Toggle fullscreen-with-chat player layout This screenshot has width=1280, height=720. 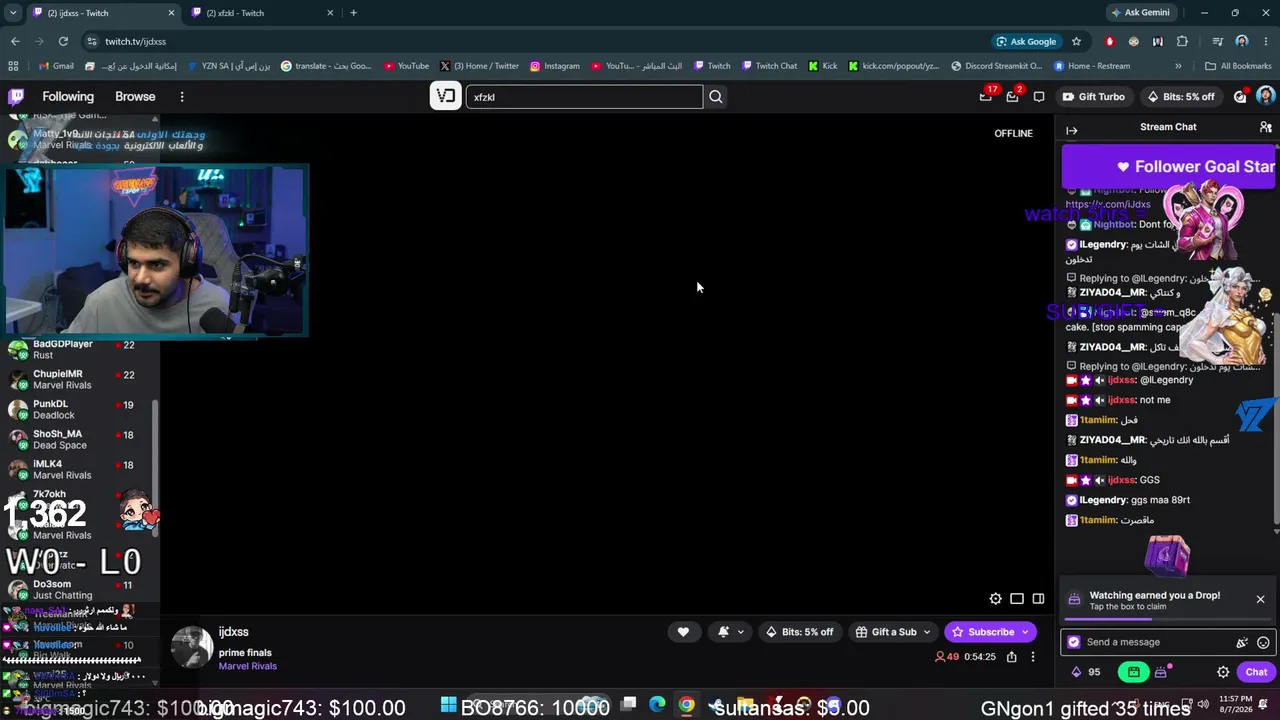1038,599
